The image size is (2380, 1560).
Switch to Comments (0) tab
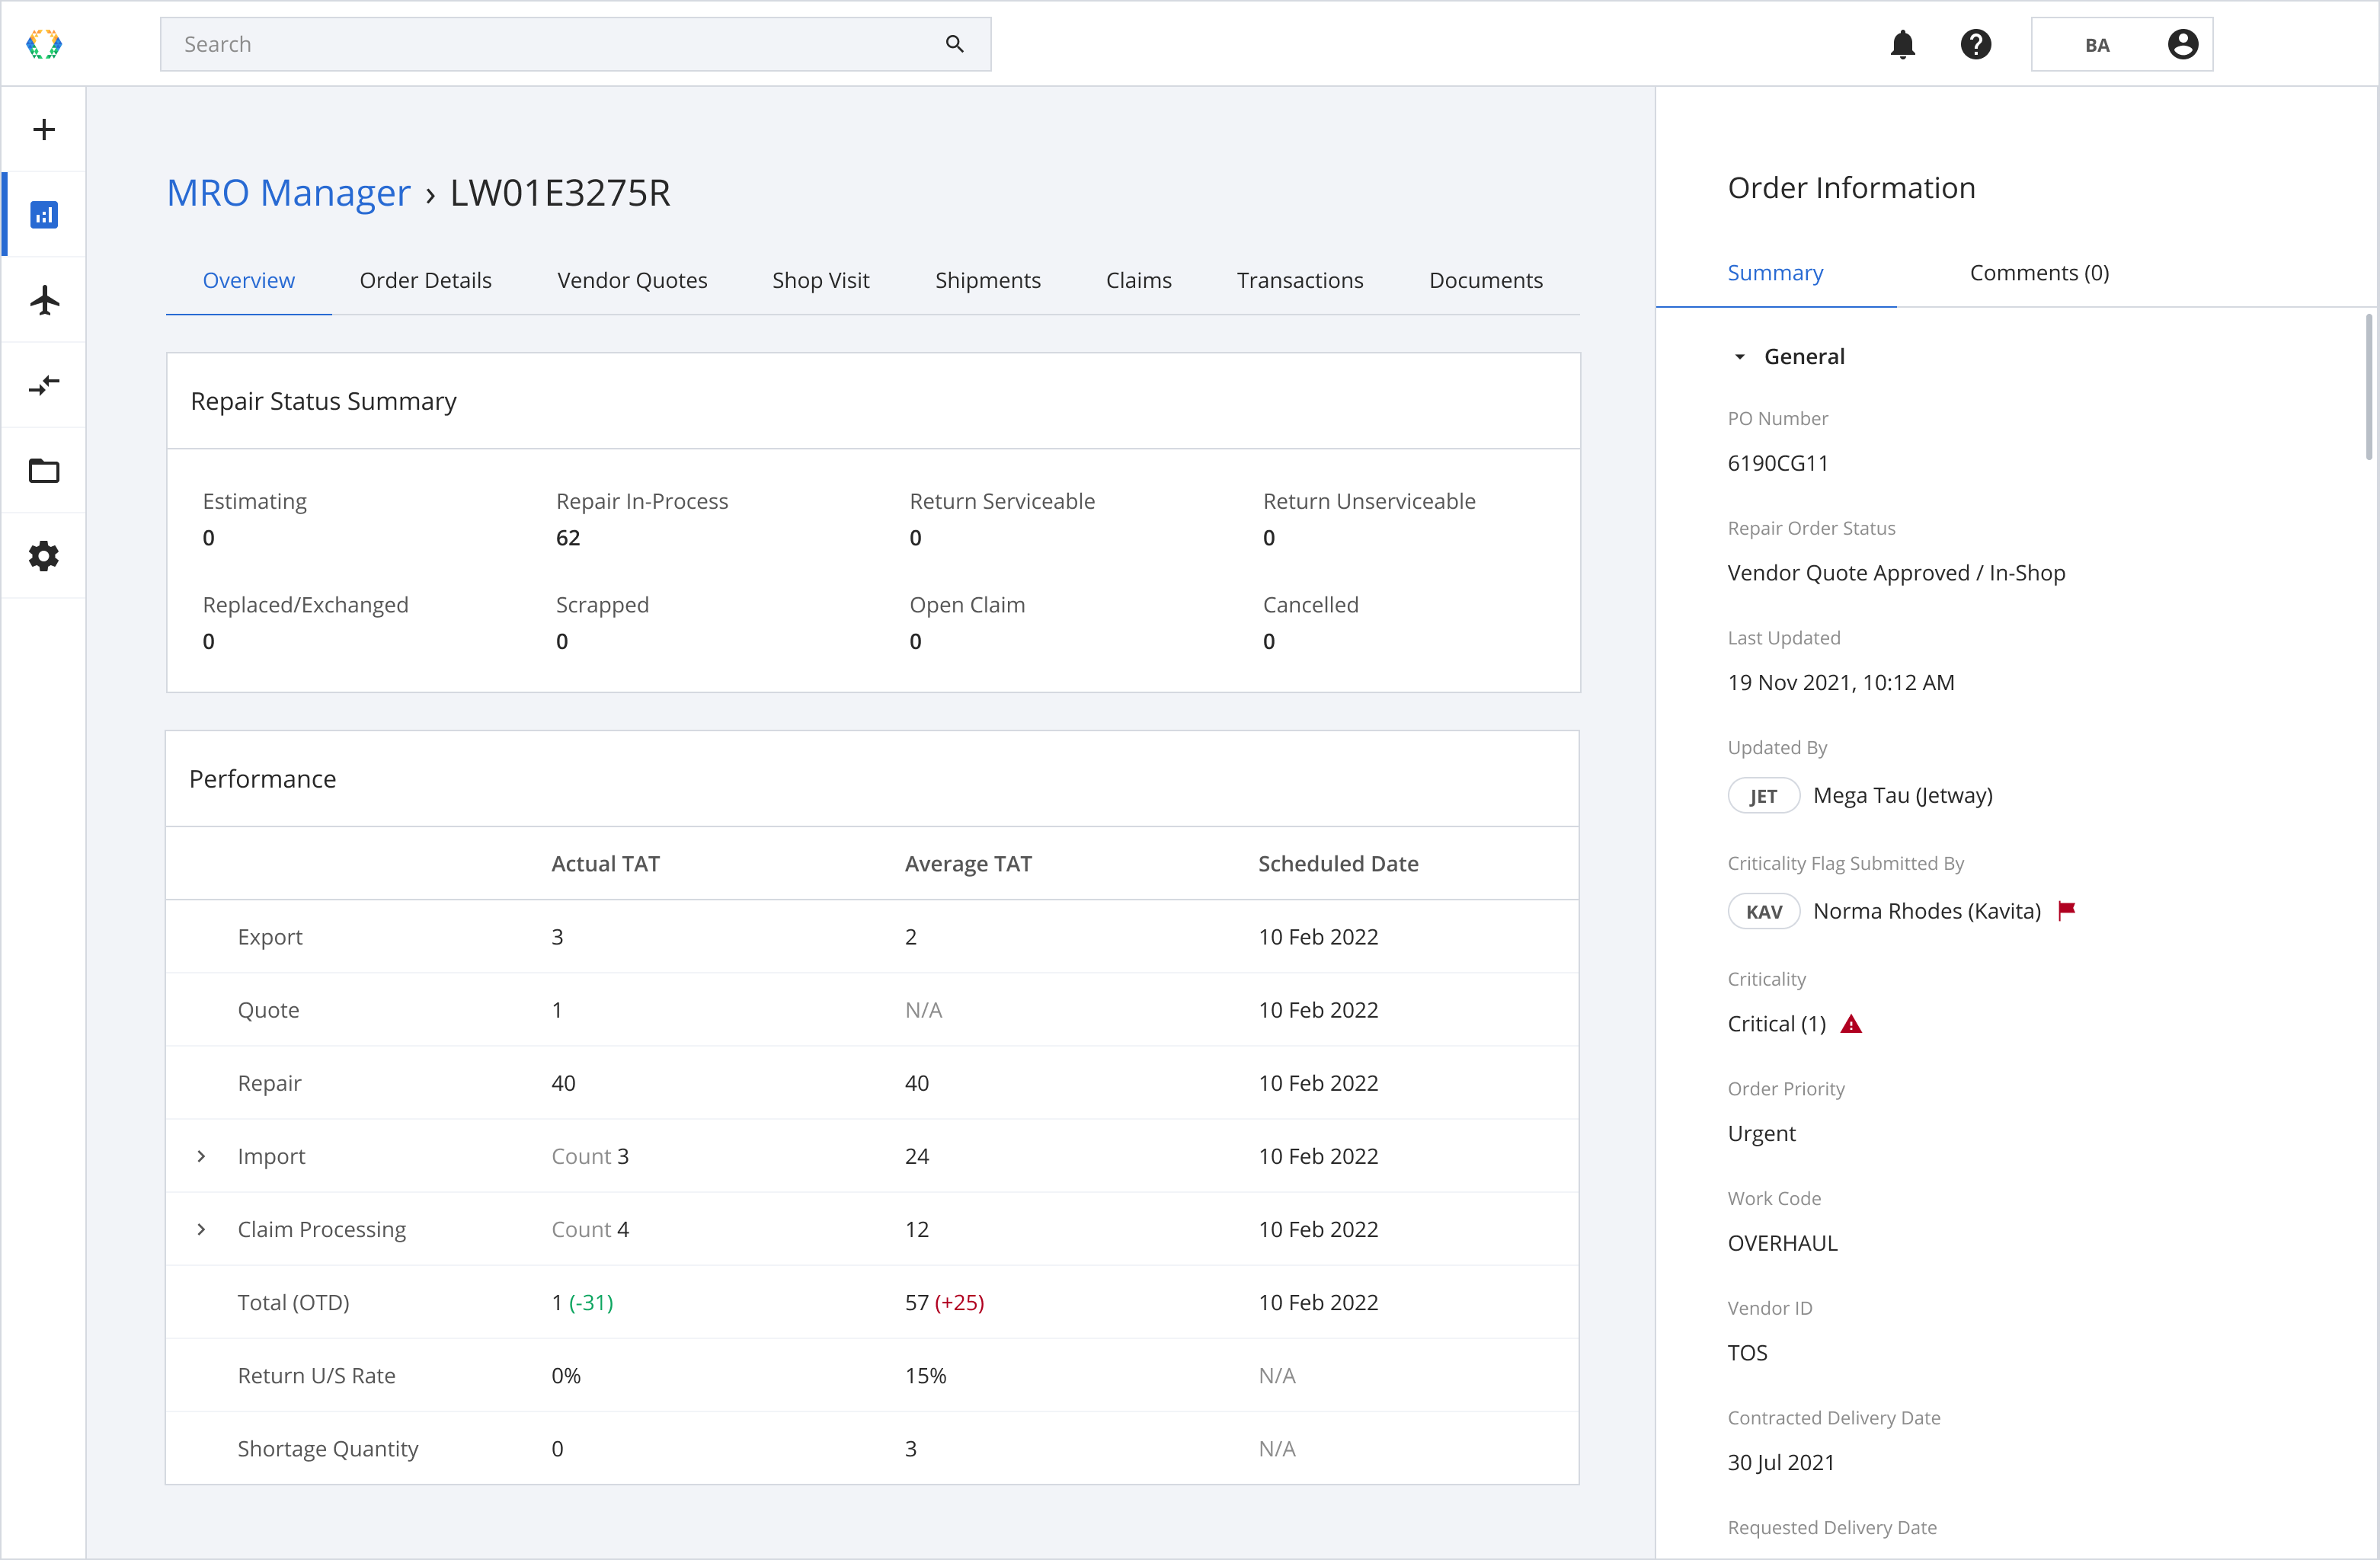point(2039,272)
